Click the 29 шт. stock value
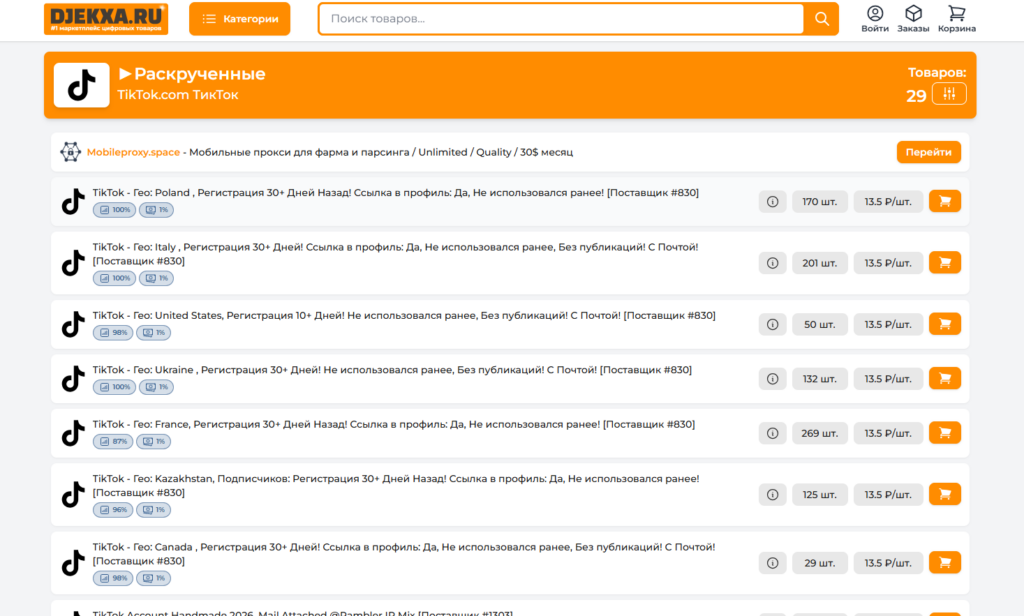1024x616 pixels. click(820, 563)
